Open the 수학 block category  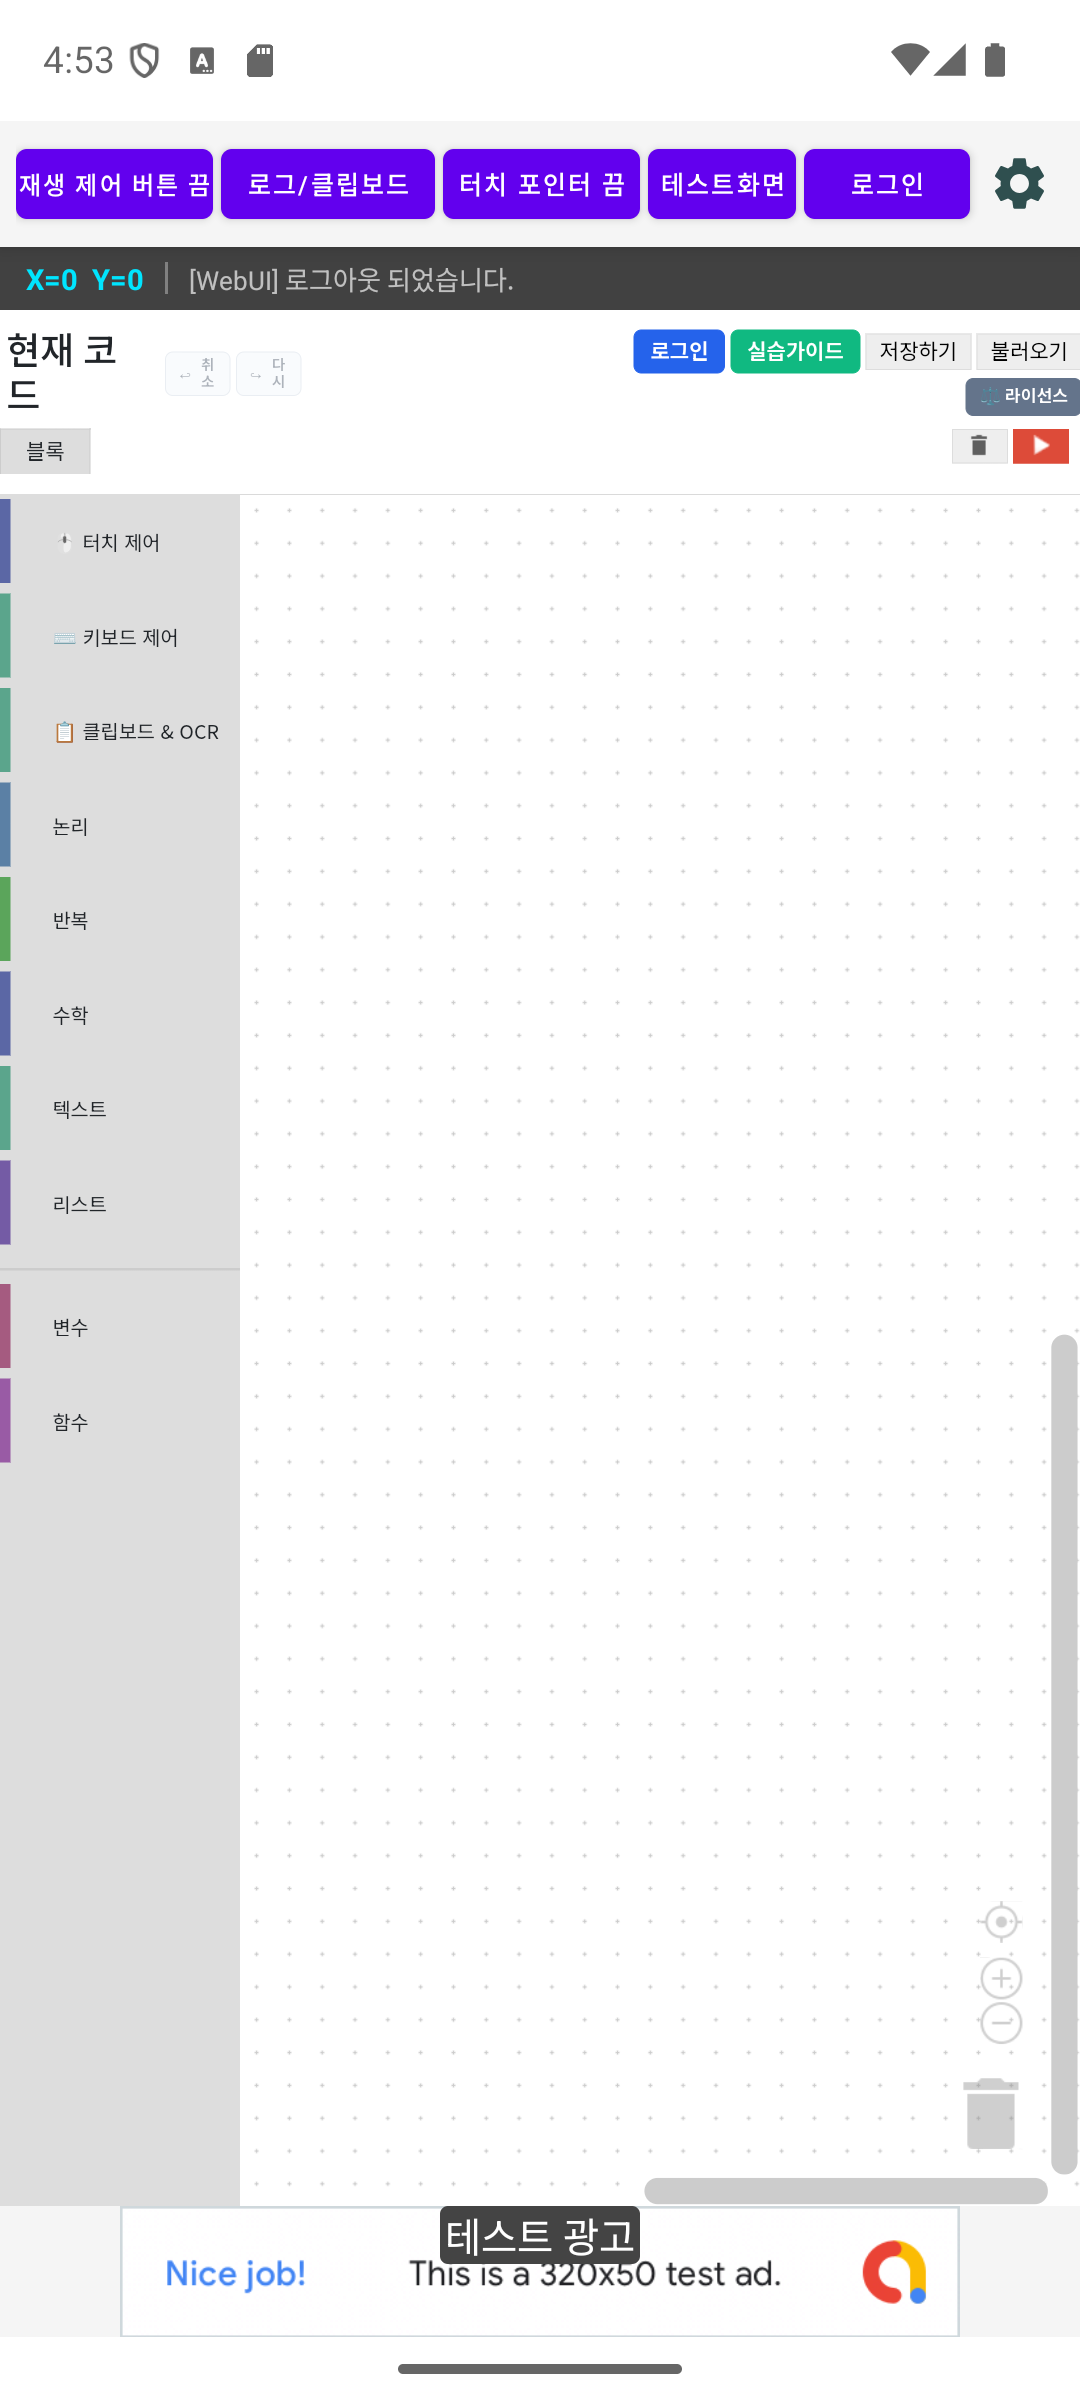click(120, 1015)
